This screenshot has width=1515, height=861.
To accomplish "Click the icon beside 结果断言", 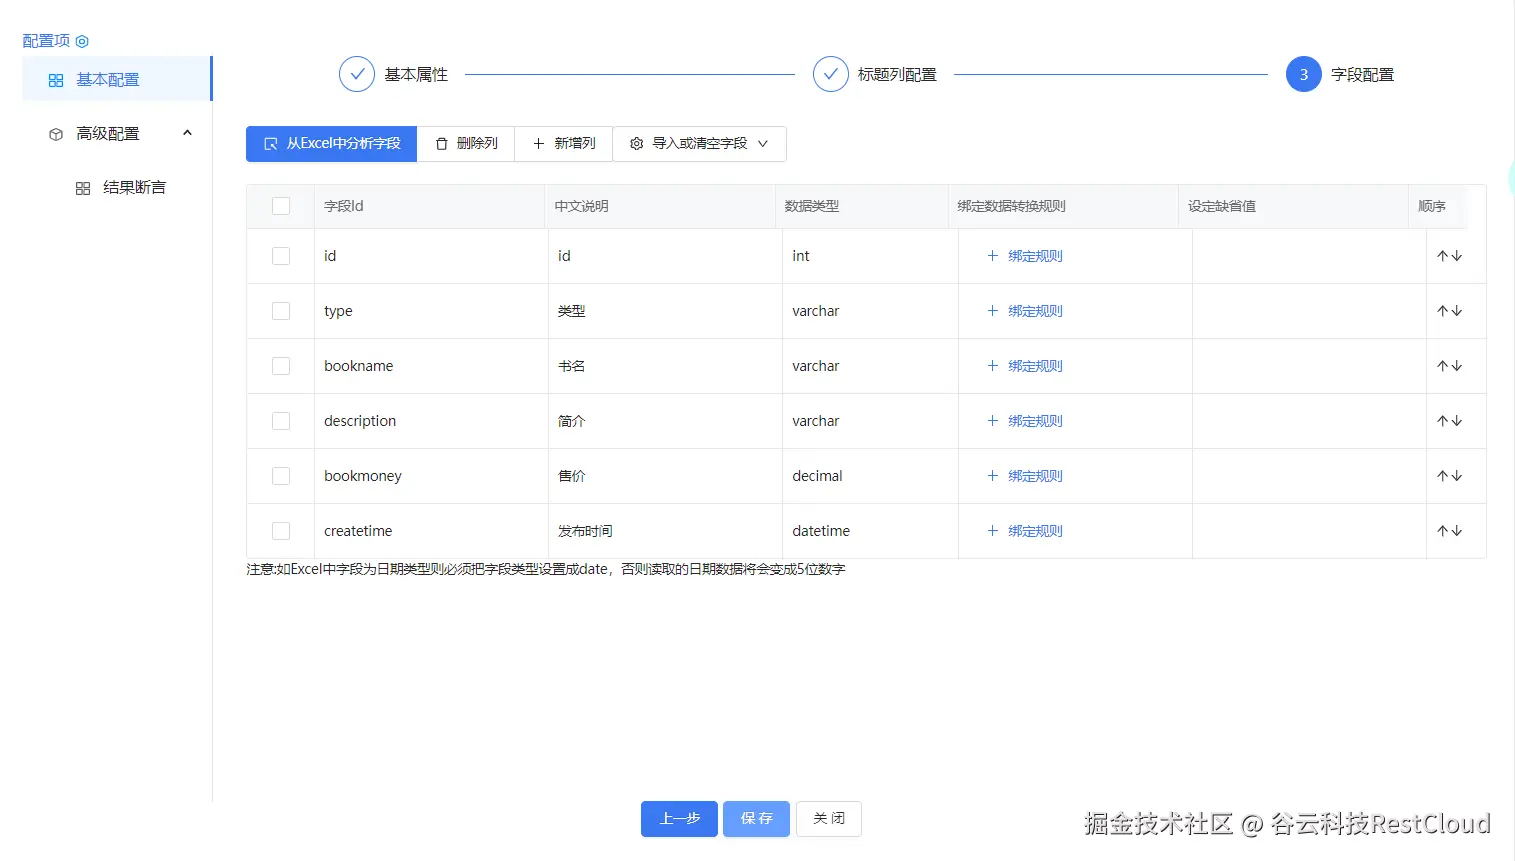I will click(83, 187).
